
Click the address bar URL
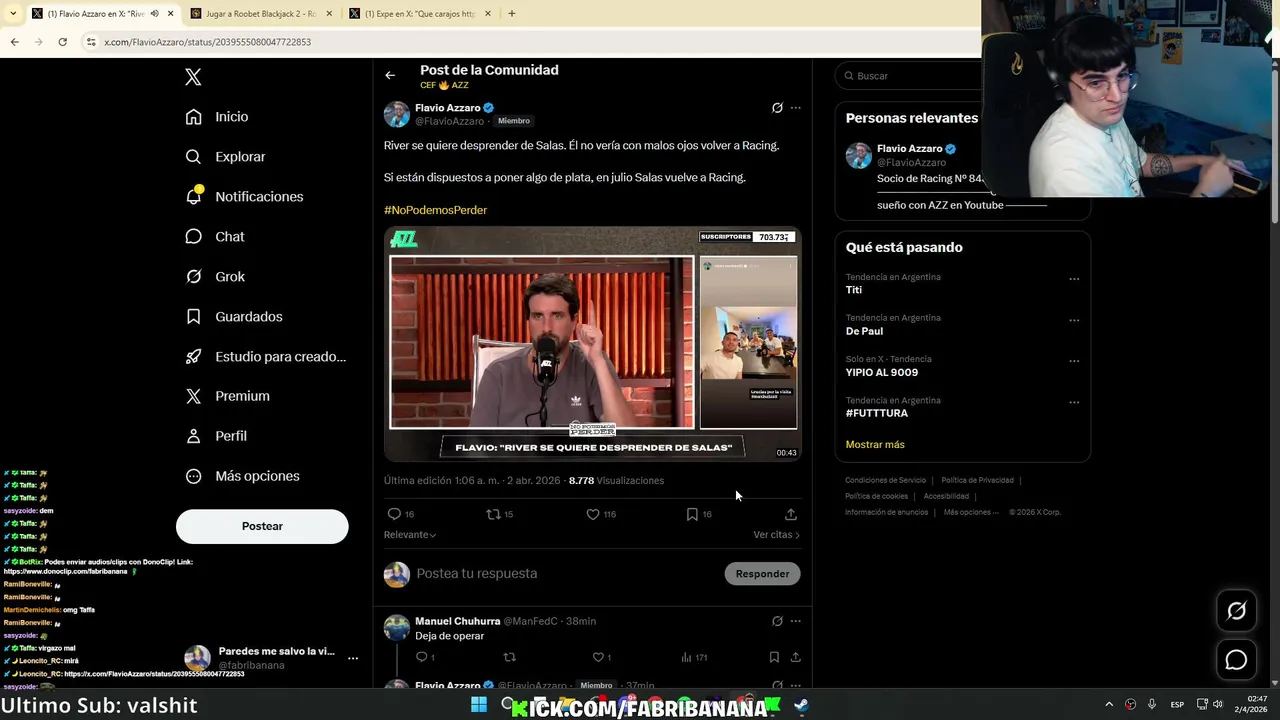point(208,42)
